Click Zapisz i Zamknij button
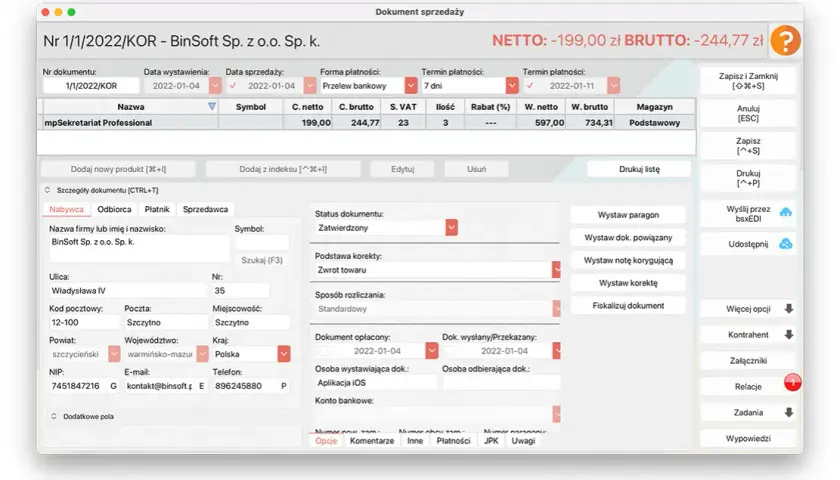The width and height of the screenshot is (840, 480). click(x=748, y=81)
